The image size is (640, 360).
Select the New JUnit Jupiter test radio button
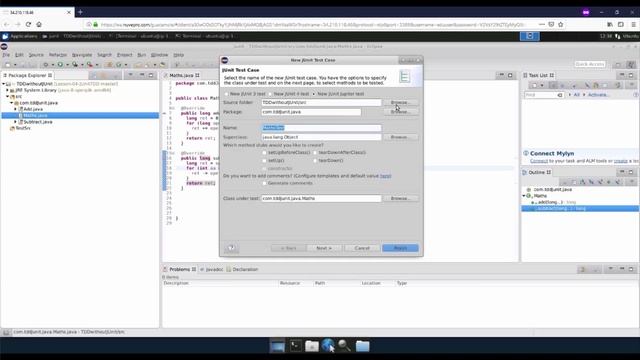314,94
